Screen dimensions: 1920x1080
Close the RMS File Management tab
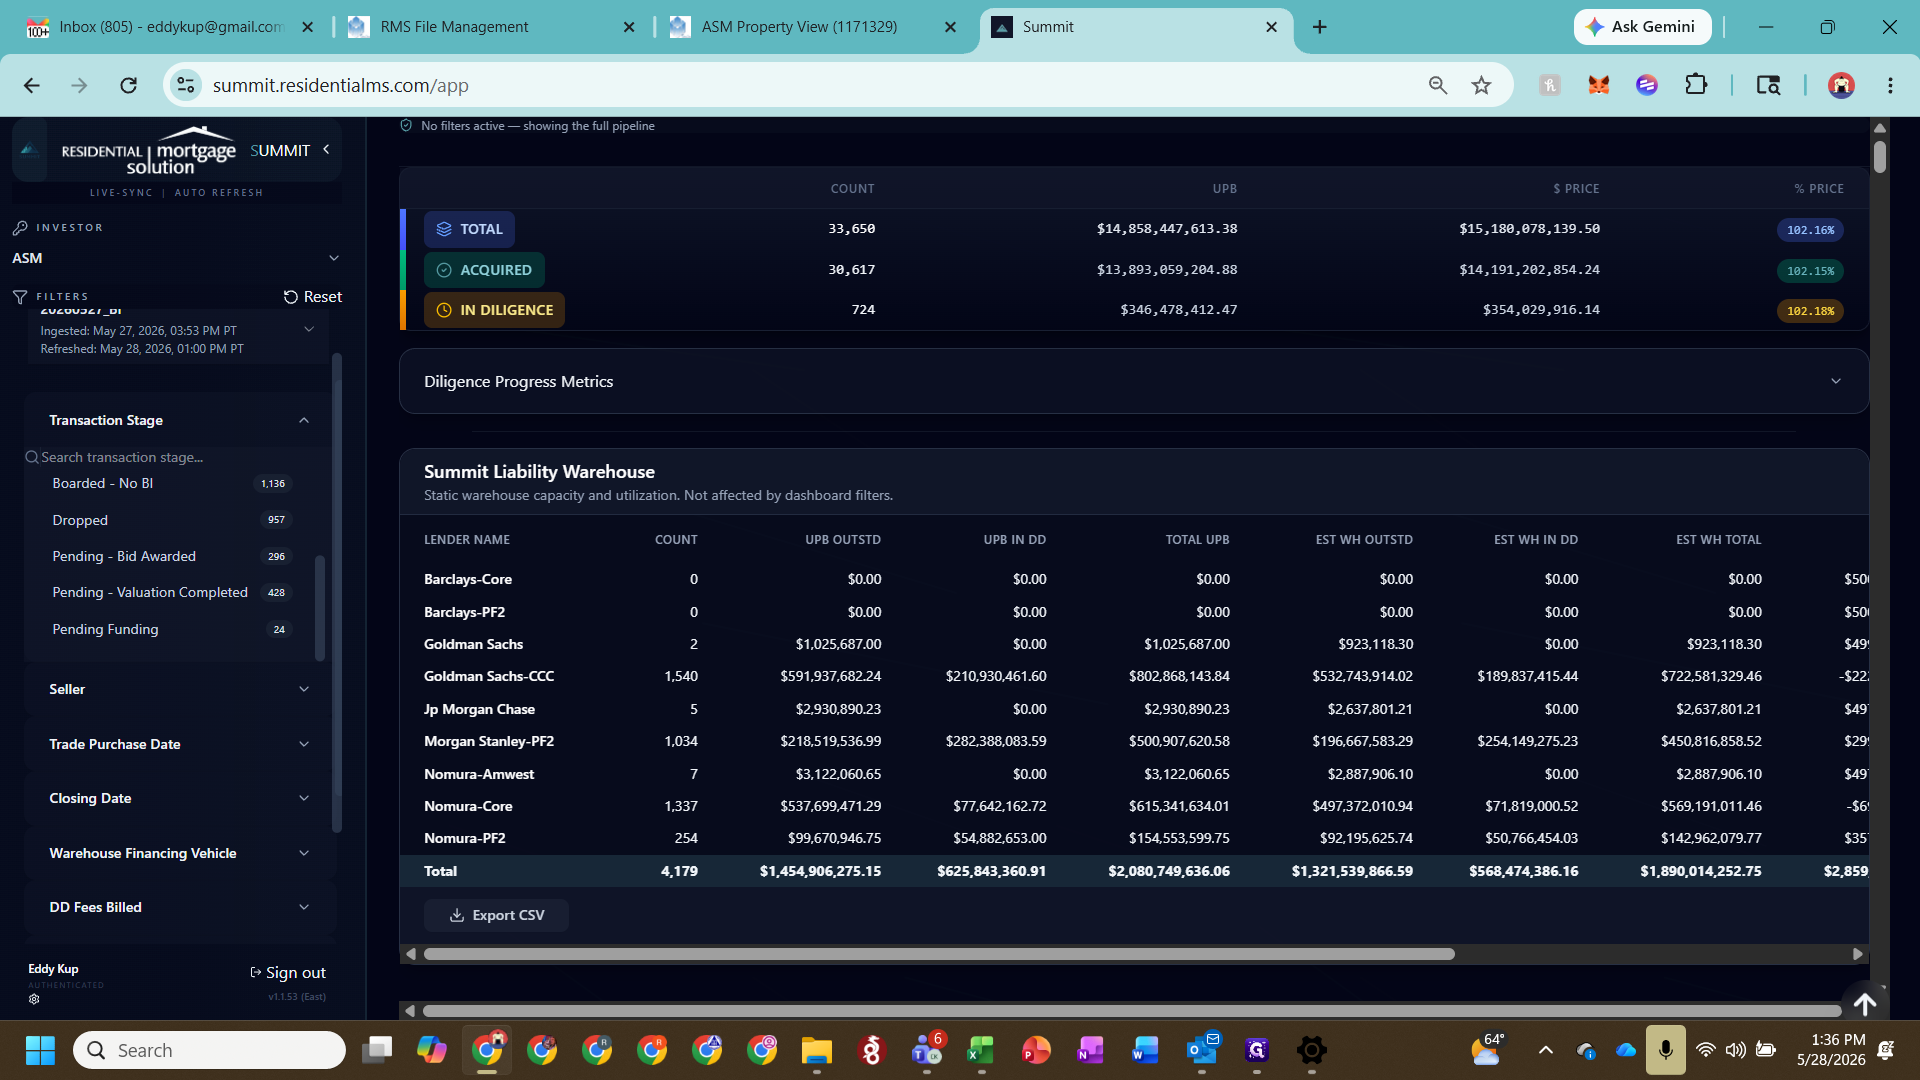[x=629, y=27]
